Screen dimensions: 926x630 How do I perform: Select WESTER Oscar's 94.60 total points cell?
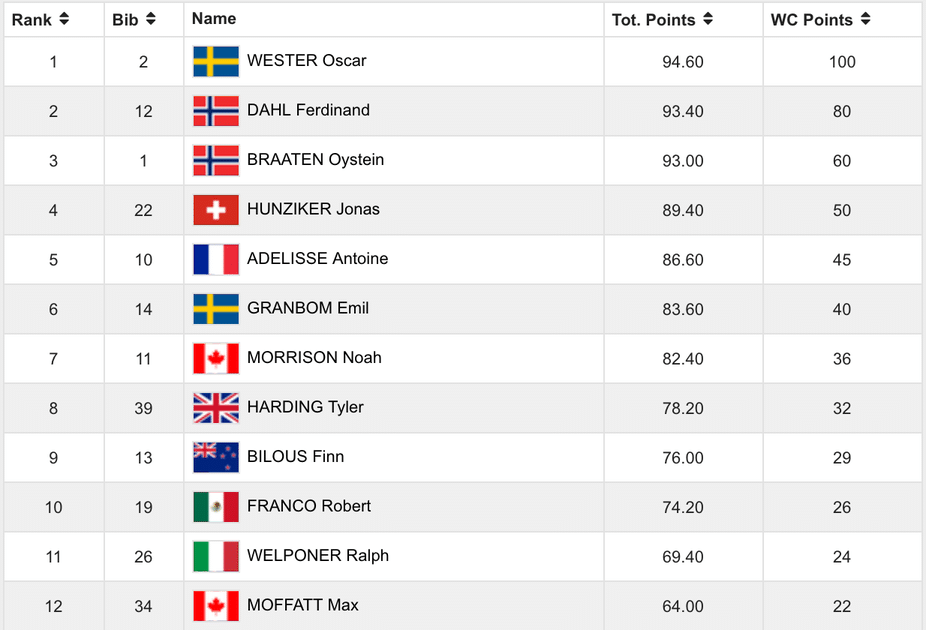(683, 61)
